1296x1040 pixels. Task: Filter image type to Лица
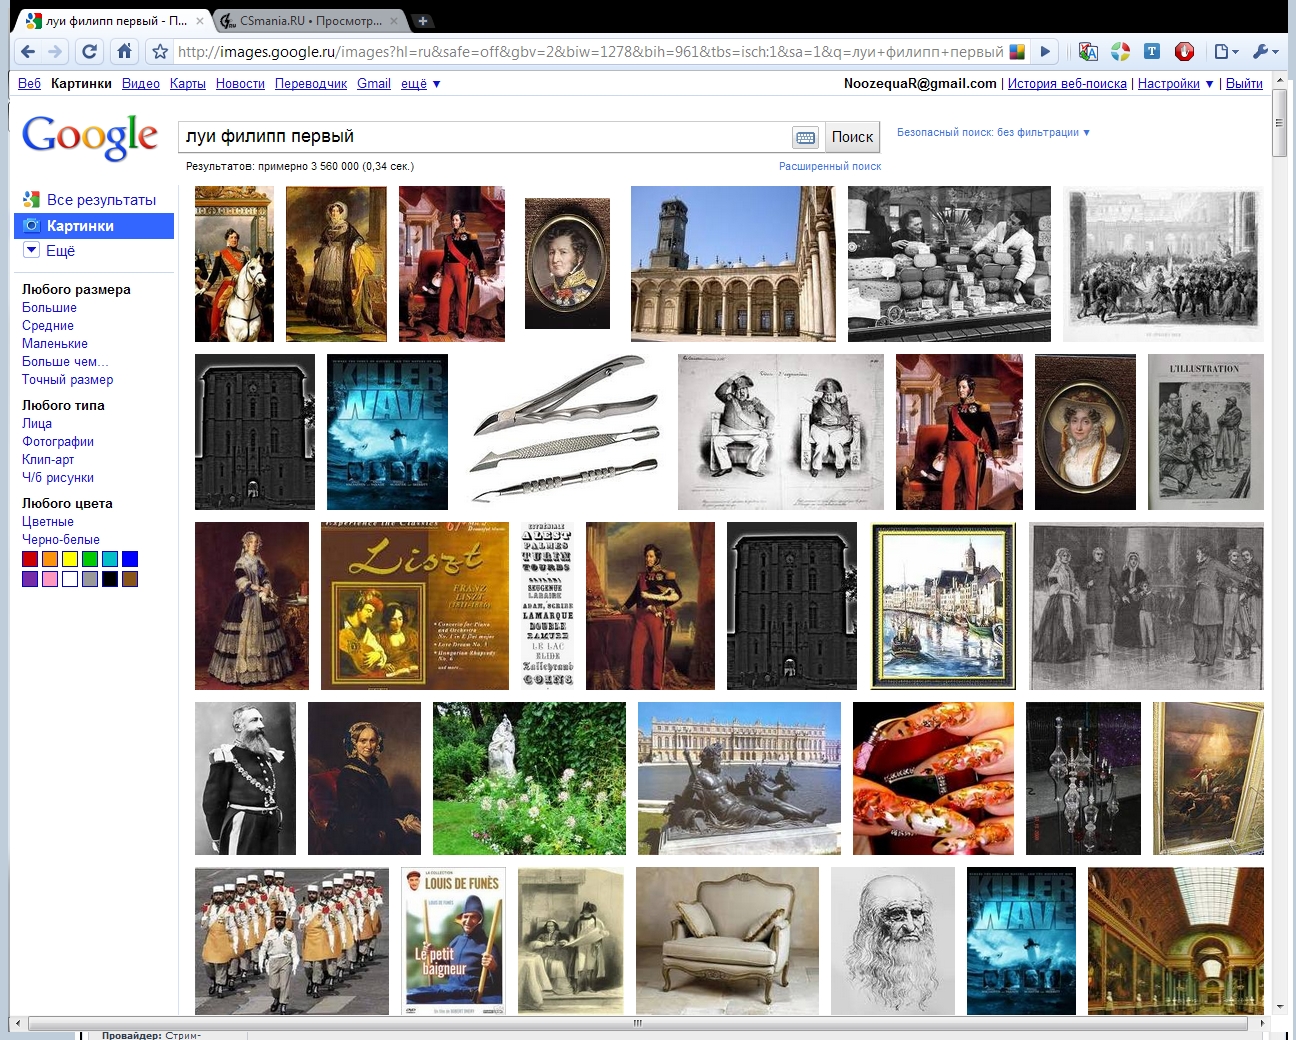click(x=37, y=424)
